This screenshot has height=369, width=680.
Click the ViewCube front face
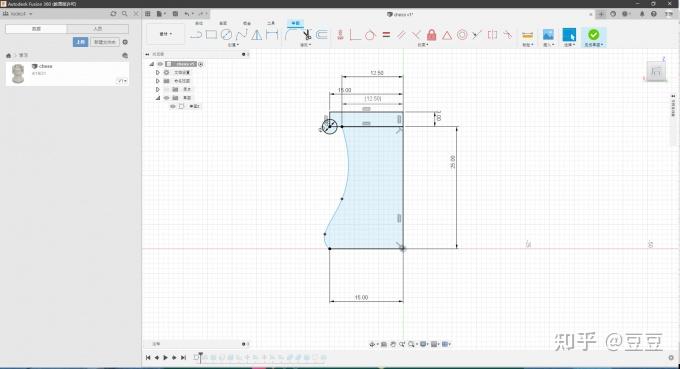(656, 72)
